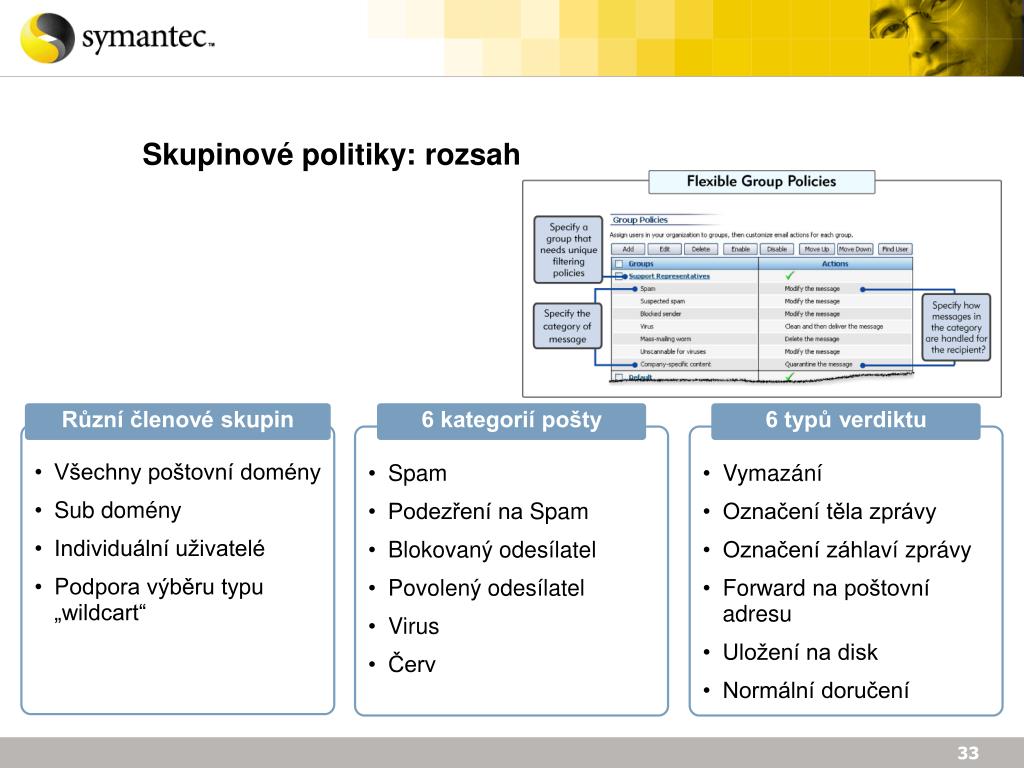This screenshot has height=768, width=1024.
Task: Click the slide number 33
Action: click(968, 752)
